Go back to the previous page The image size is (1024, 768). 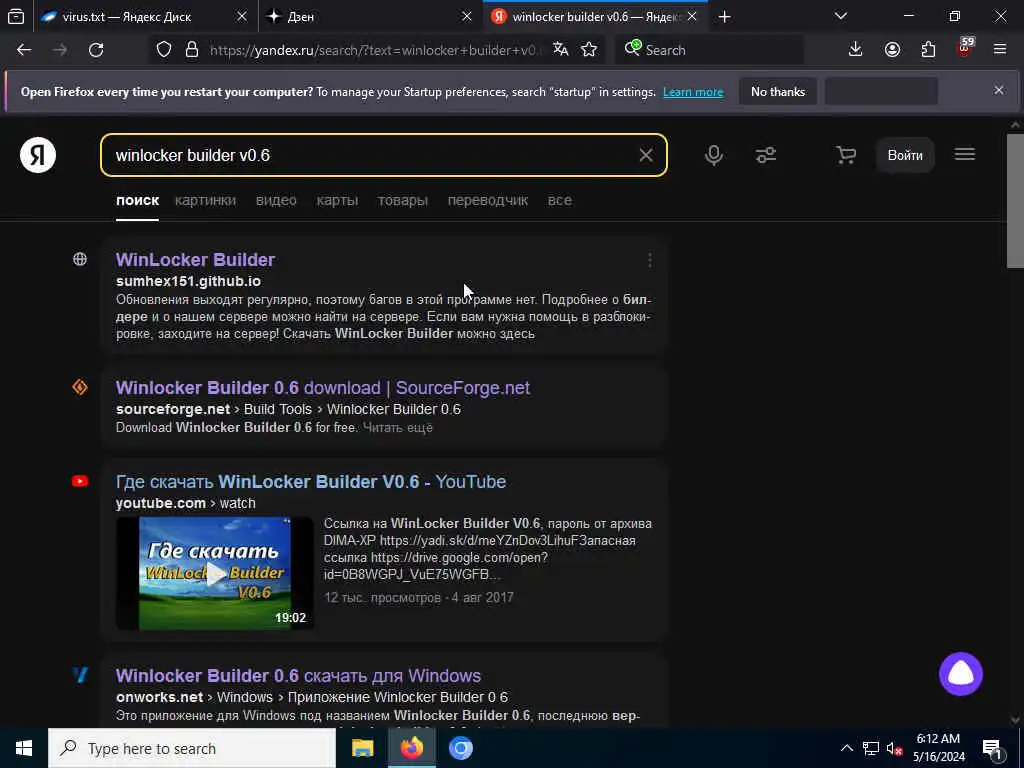pyautogui.click(x=24, y=50)
